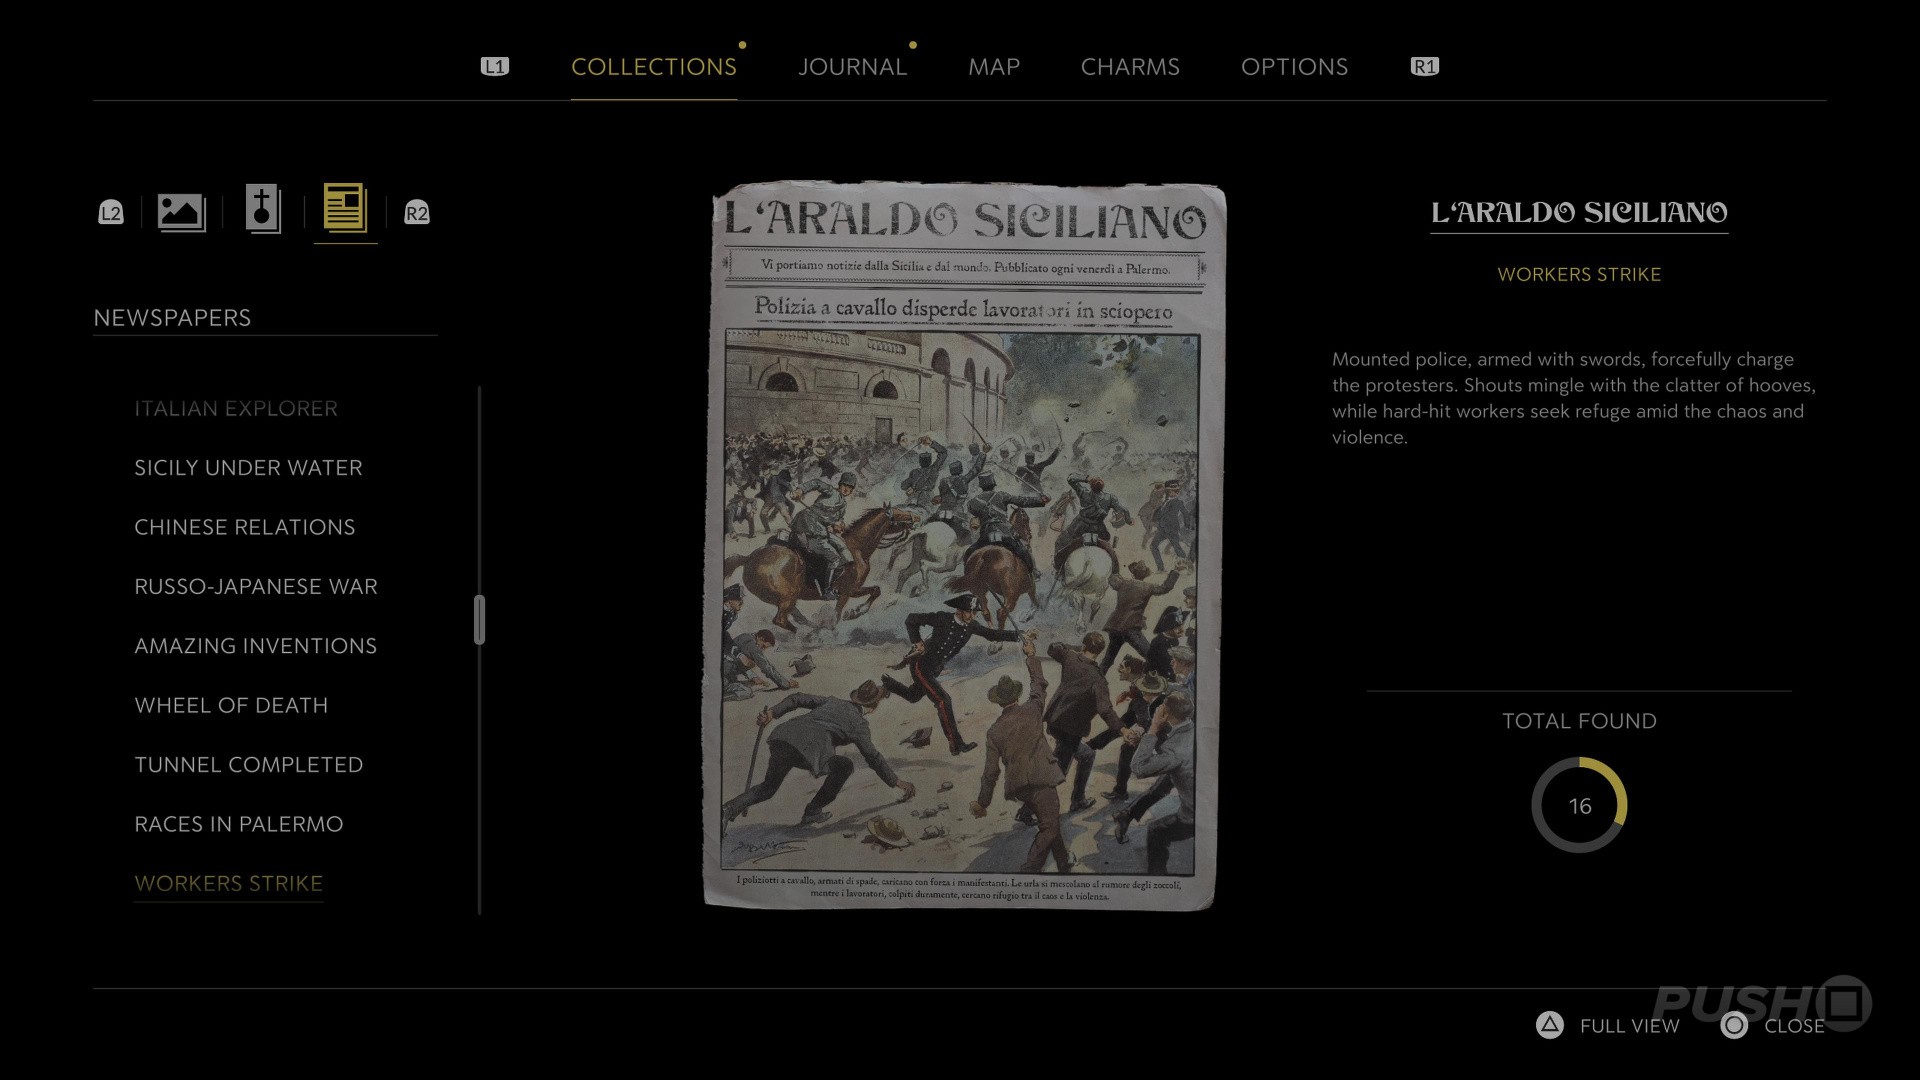Click the triangle Full View icon
This screenshot has width=1920, height=1080.
tap(1550, 1025)
